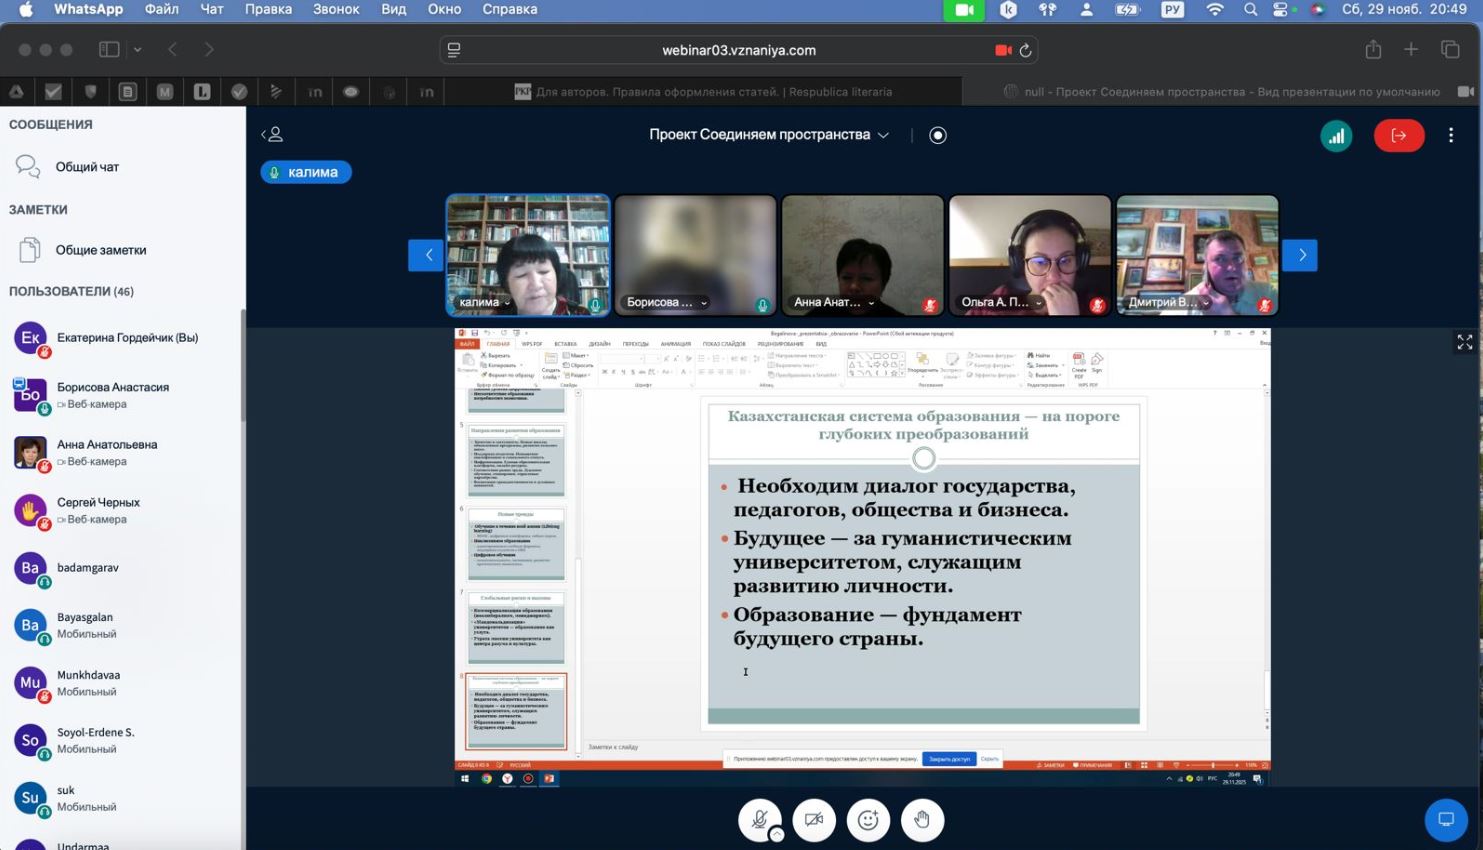Open the Общий чат conversation
Viewport: 1483px width, 850px height.
pyautogui.click(x=87, y=167)
